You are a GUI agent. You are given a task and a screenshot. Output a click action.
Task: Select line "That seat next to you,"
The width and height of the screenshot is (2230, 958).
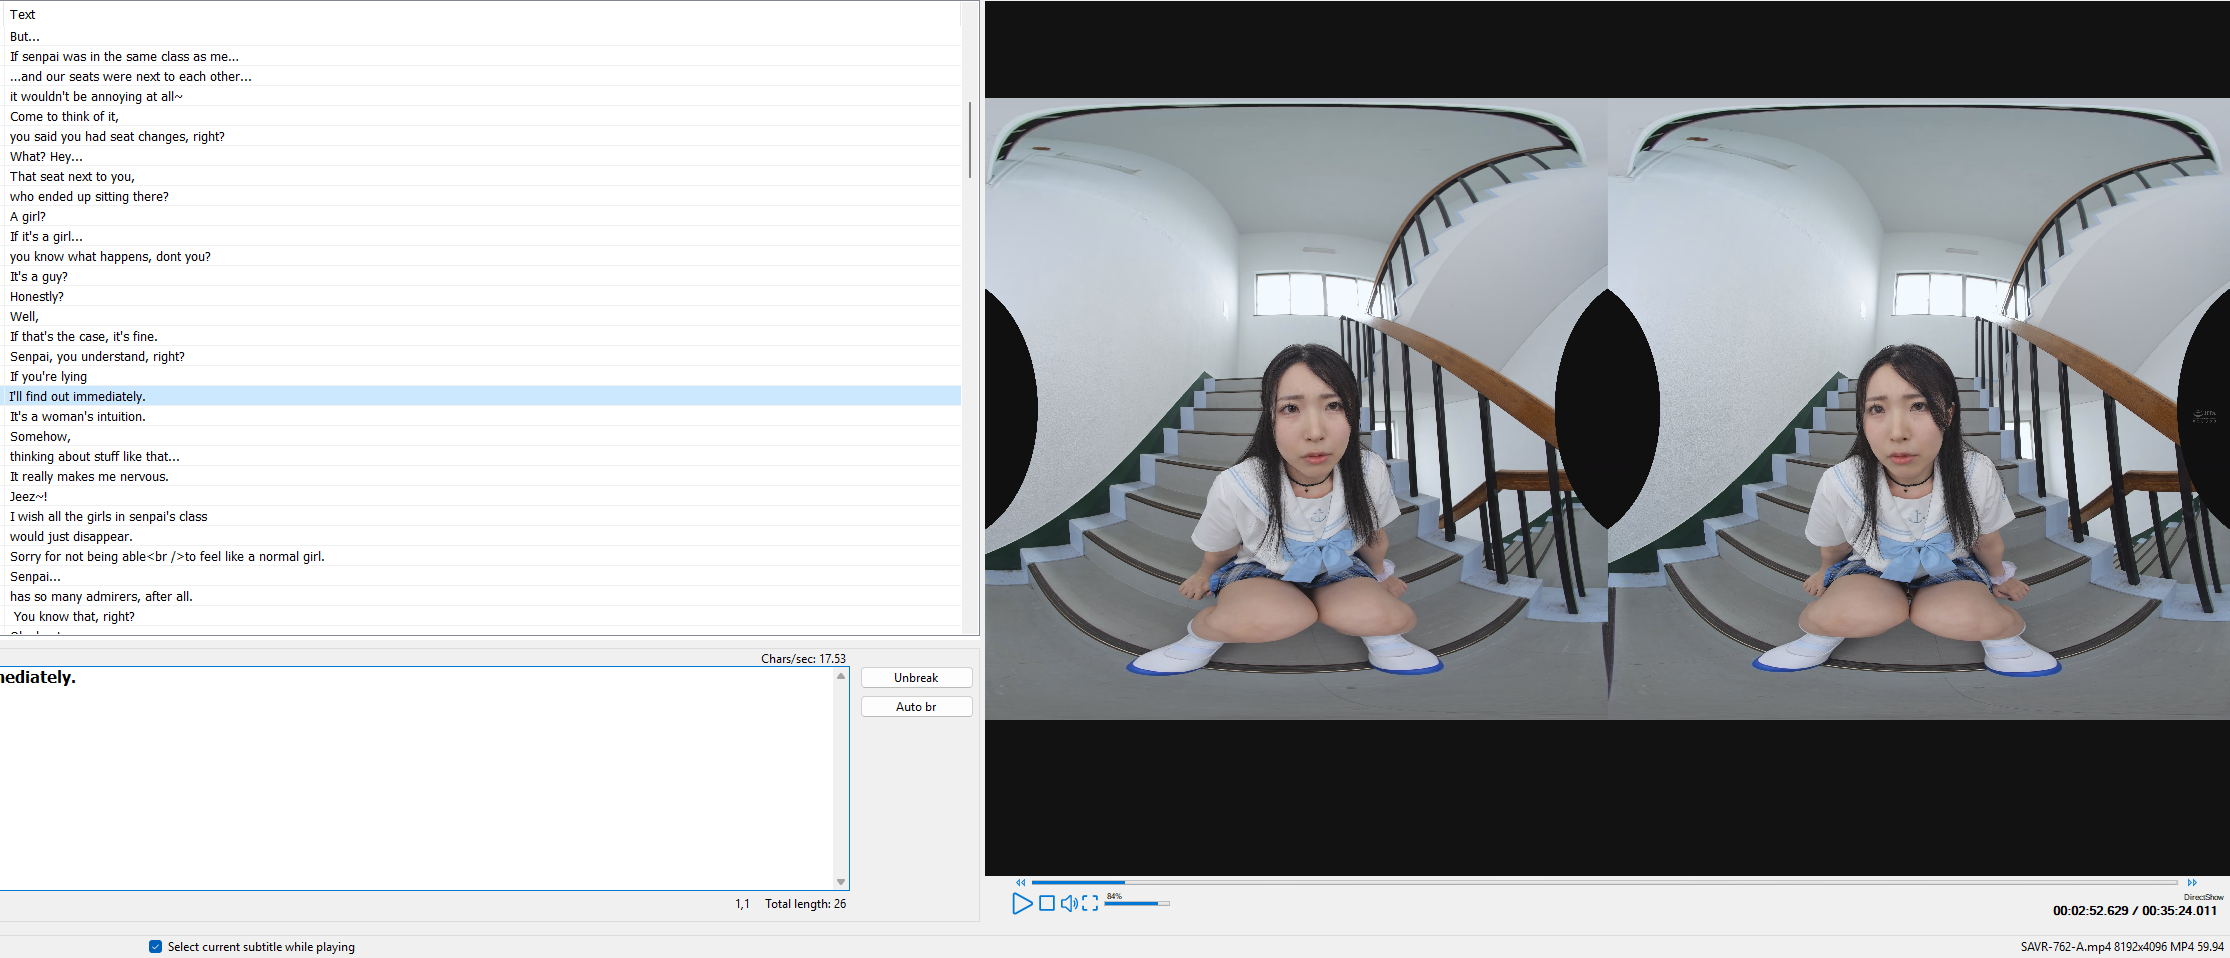482,177
